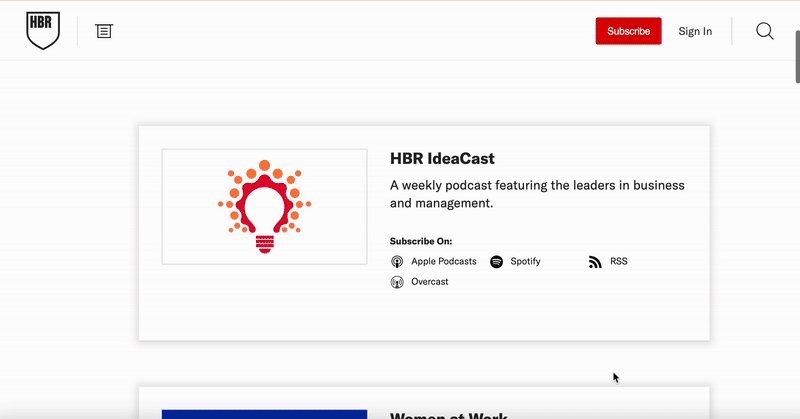Click the Spotify logo icon
Screen dimensions: 800x419
pyautogui.click(x=496, y=262)
